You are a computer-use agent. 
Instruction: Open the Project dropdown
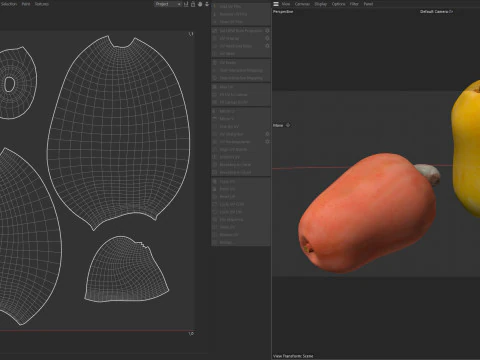pyautogui.click(x=168, y=4)
